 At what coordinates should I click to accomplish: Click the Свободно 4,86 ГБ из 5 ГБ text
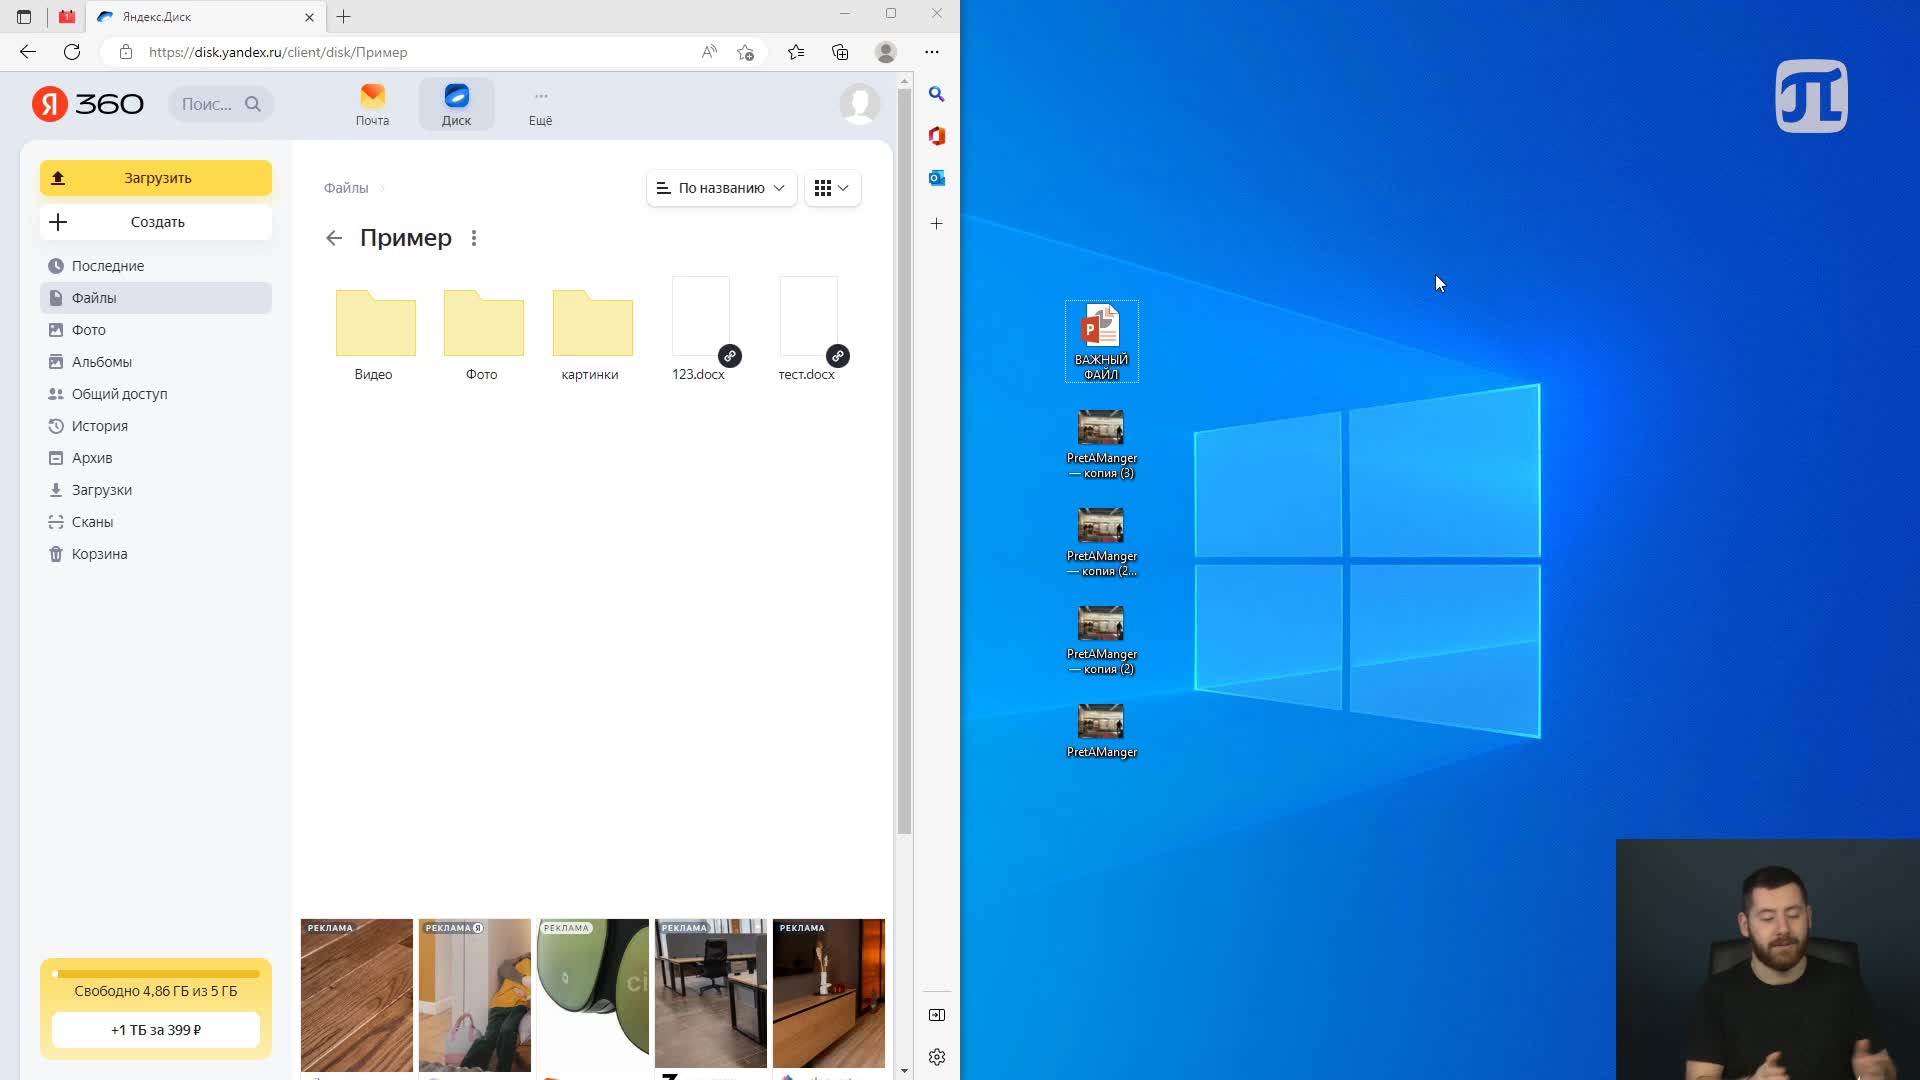[156, 991]
